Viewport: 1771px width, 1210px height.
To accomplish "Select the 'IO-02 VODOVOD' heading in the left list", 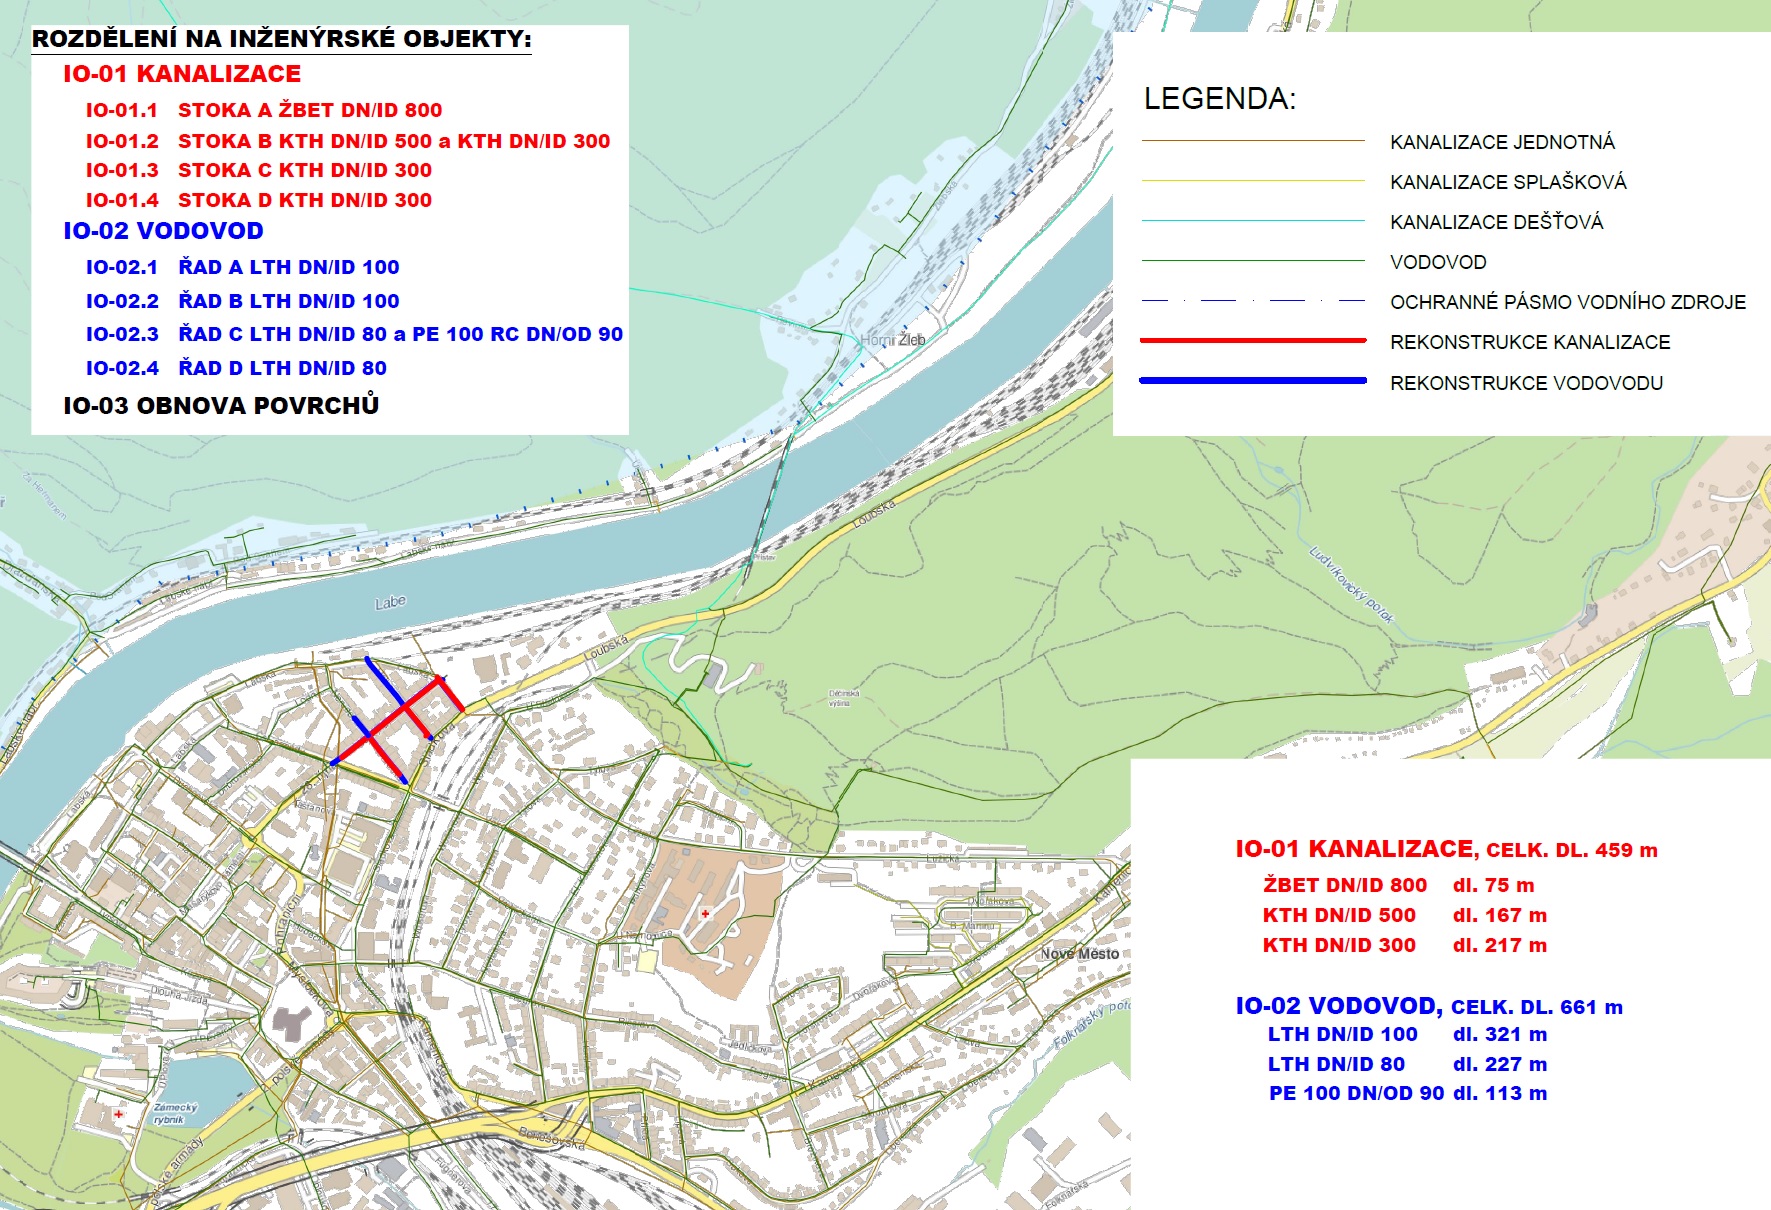I will click(x=163, y=231).
